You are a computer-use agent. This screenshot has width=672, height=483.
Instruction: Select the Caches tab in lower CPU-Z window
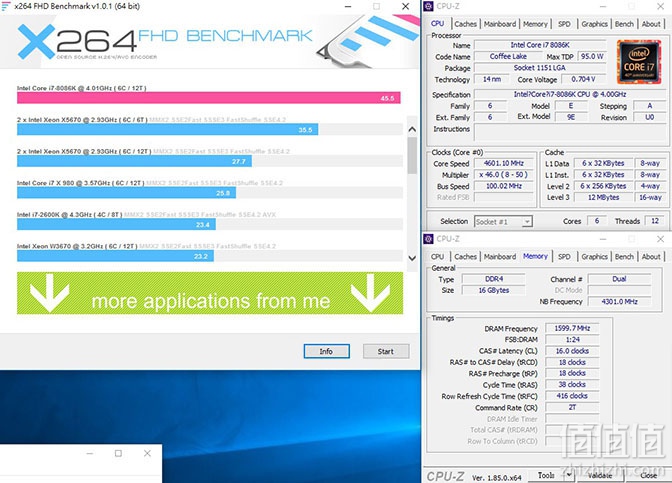tap(465, 257)
